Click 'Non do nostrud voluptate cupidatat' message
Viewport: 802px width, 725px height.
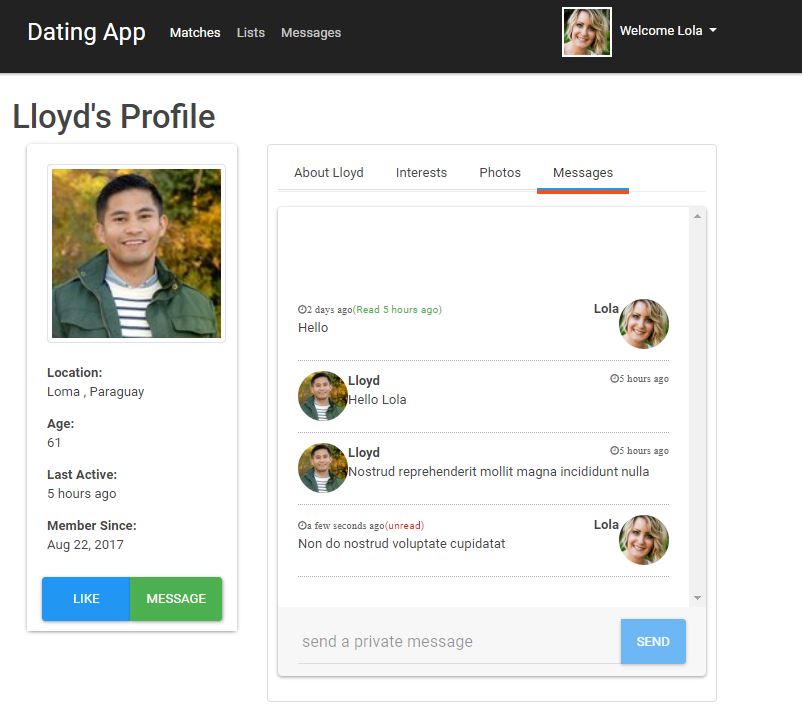(402, 543)
